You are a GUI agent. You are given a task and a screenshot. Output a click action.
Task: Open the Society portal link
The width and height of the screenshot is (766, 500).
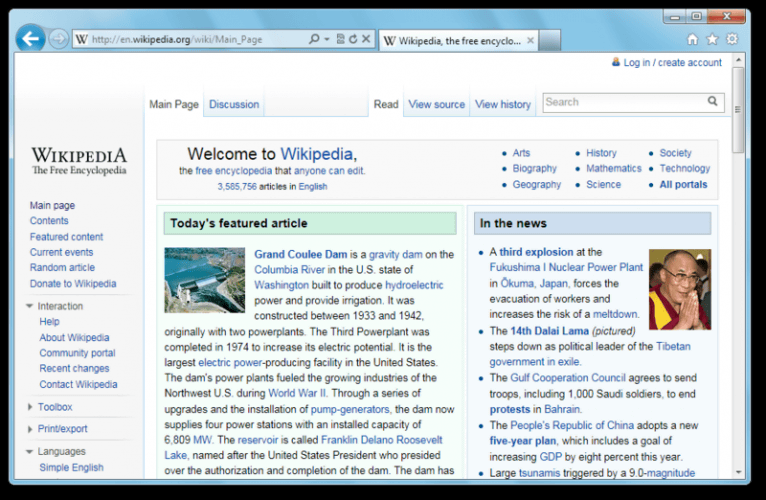[x=675, y=153]
